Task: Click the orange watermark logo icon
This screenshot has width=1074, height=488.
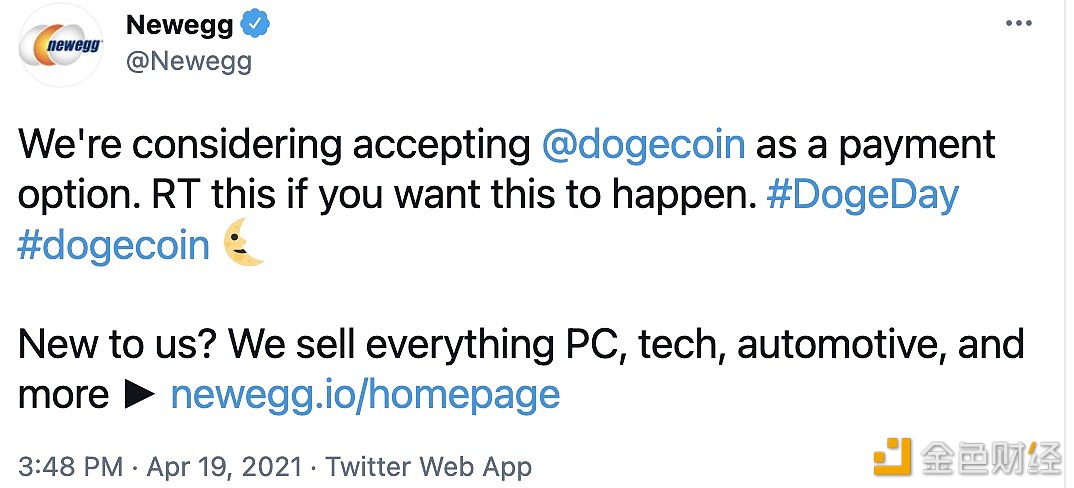Action: click(x=892, y=457)
